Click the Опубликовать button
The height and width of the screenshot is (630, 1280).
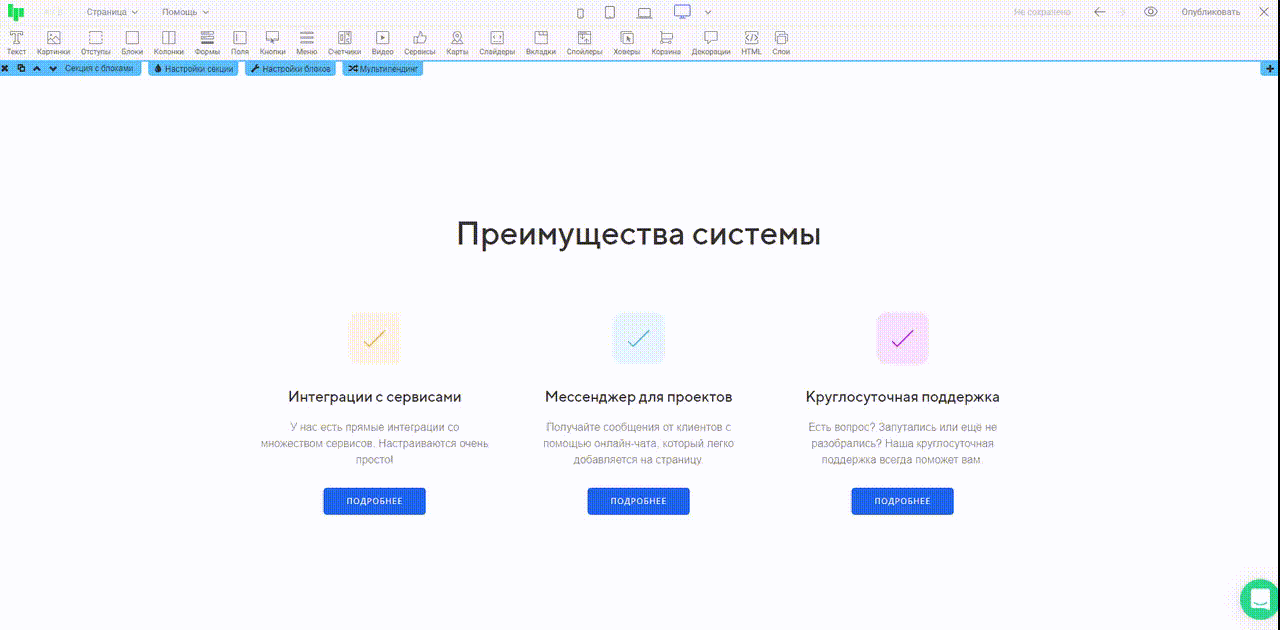point(1210,12)
